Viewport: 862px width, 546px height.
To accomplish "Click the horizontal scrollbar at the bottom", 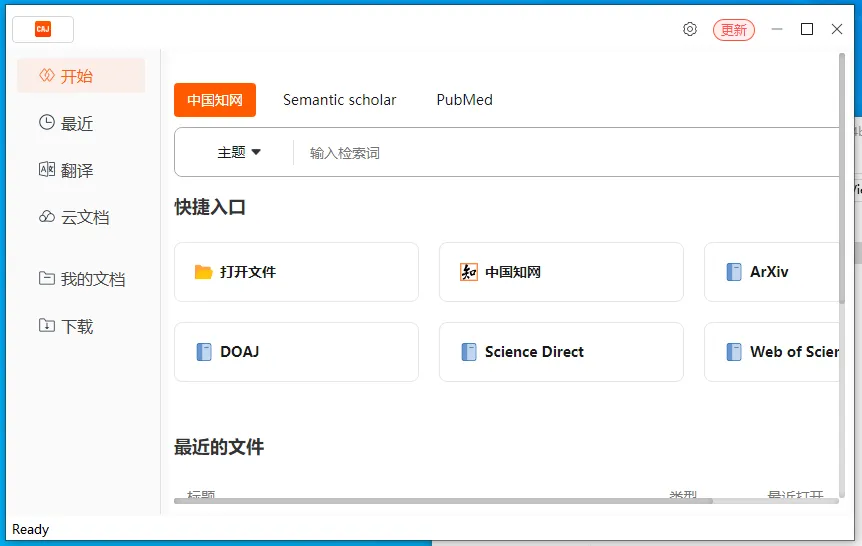I will click(443, 501).
